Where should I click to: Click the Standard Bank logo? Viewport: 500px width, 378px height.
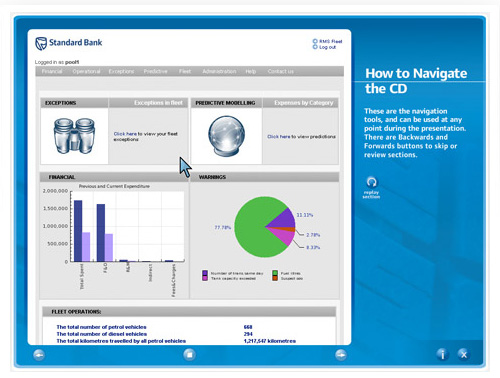[x=69, y=43]
